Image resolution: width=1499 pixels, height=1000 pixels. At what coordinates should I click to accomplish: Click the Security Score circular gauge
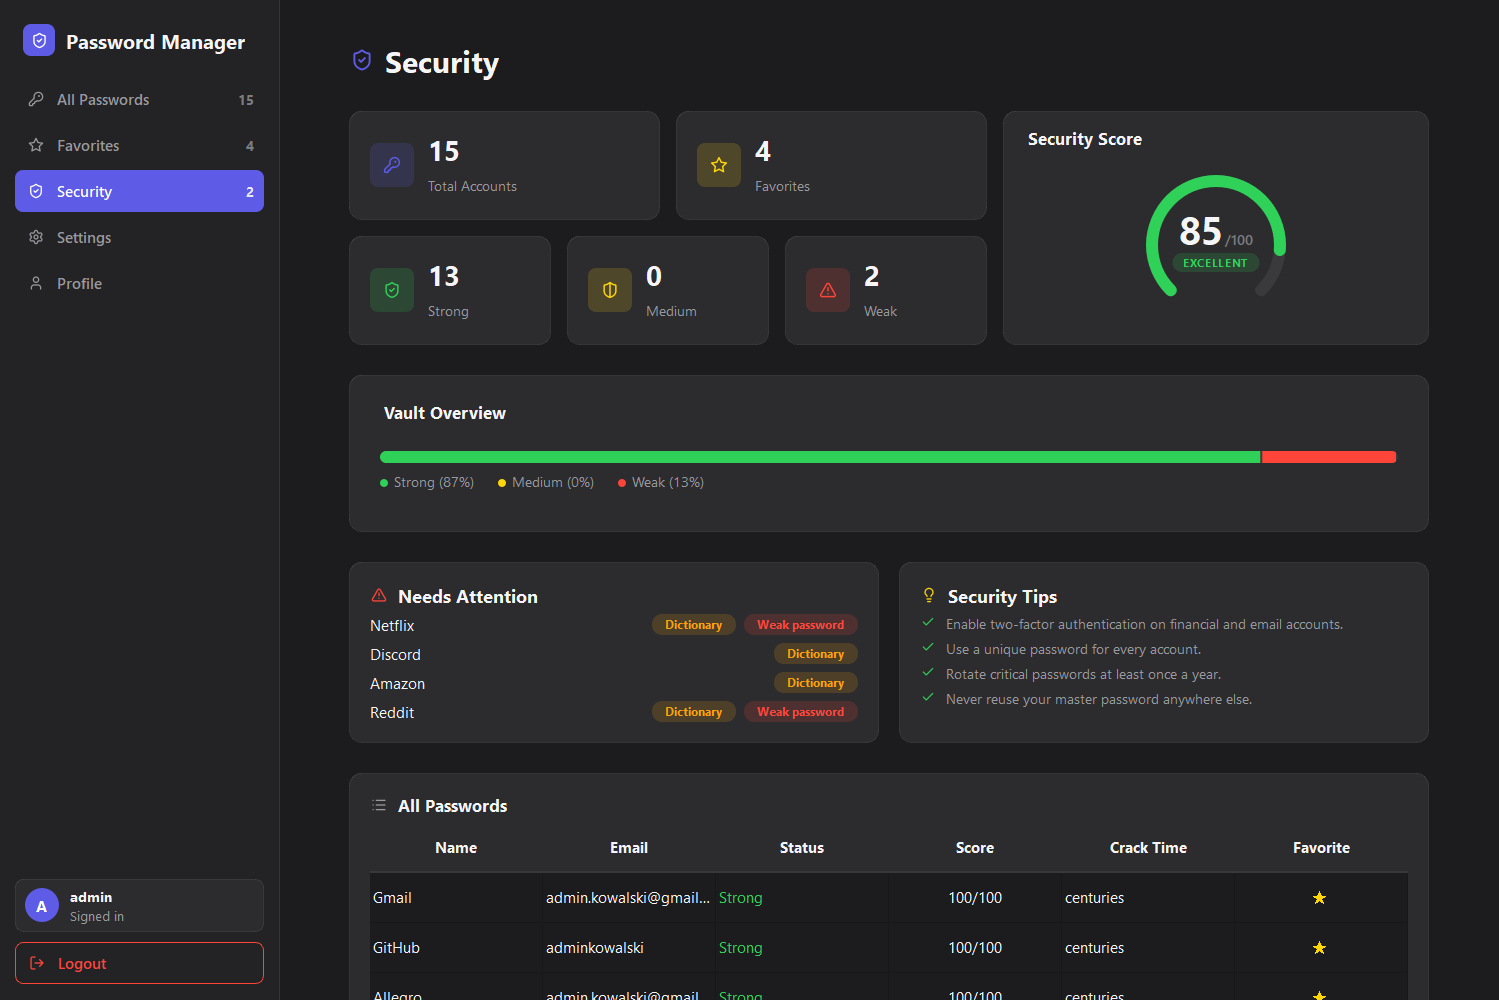(x=1216, y=238)
